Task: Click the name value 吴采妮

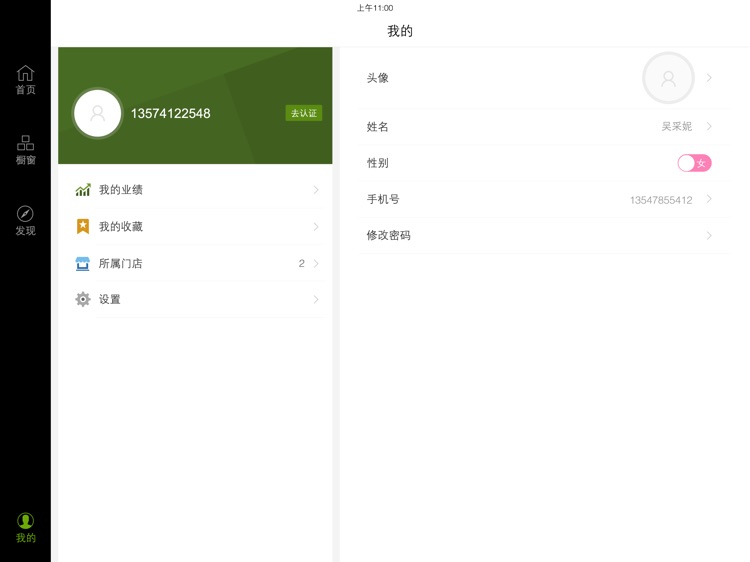Action: pyautogui.click(x=676, y=126)
